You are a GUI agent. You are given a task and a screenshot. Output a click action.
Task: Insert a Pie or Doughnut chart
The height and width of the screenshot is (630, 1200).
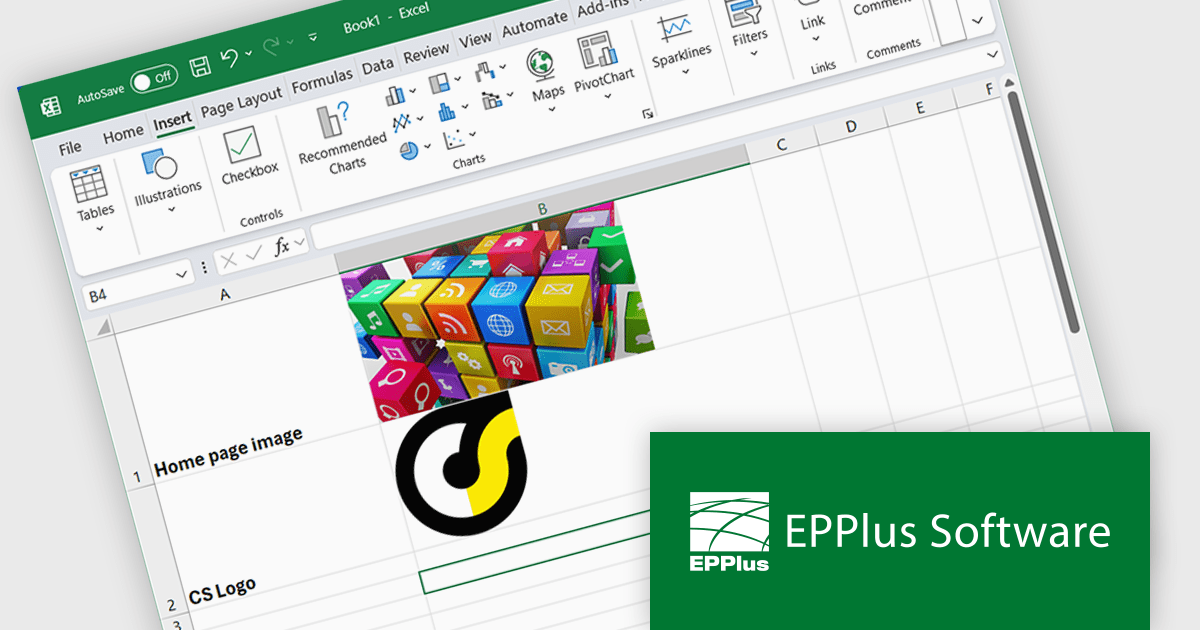(408, 150)
